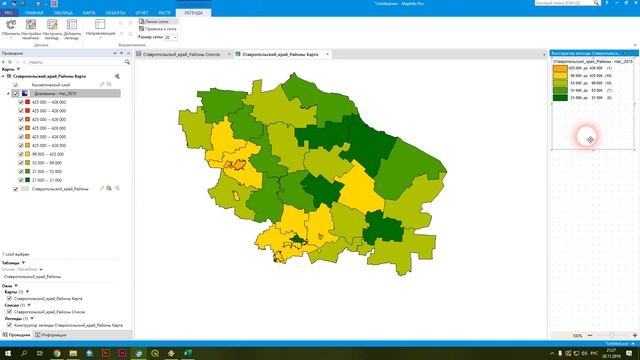Open Chrome from the taskbar
Image resolution: width=640 pixels, height=360 pixels.
click(x=57, y=353)
